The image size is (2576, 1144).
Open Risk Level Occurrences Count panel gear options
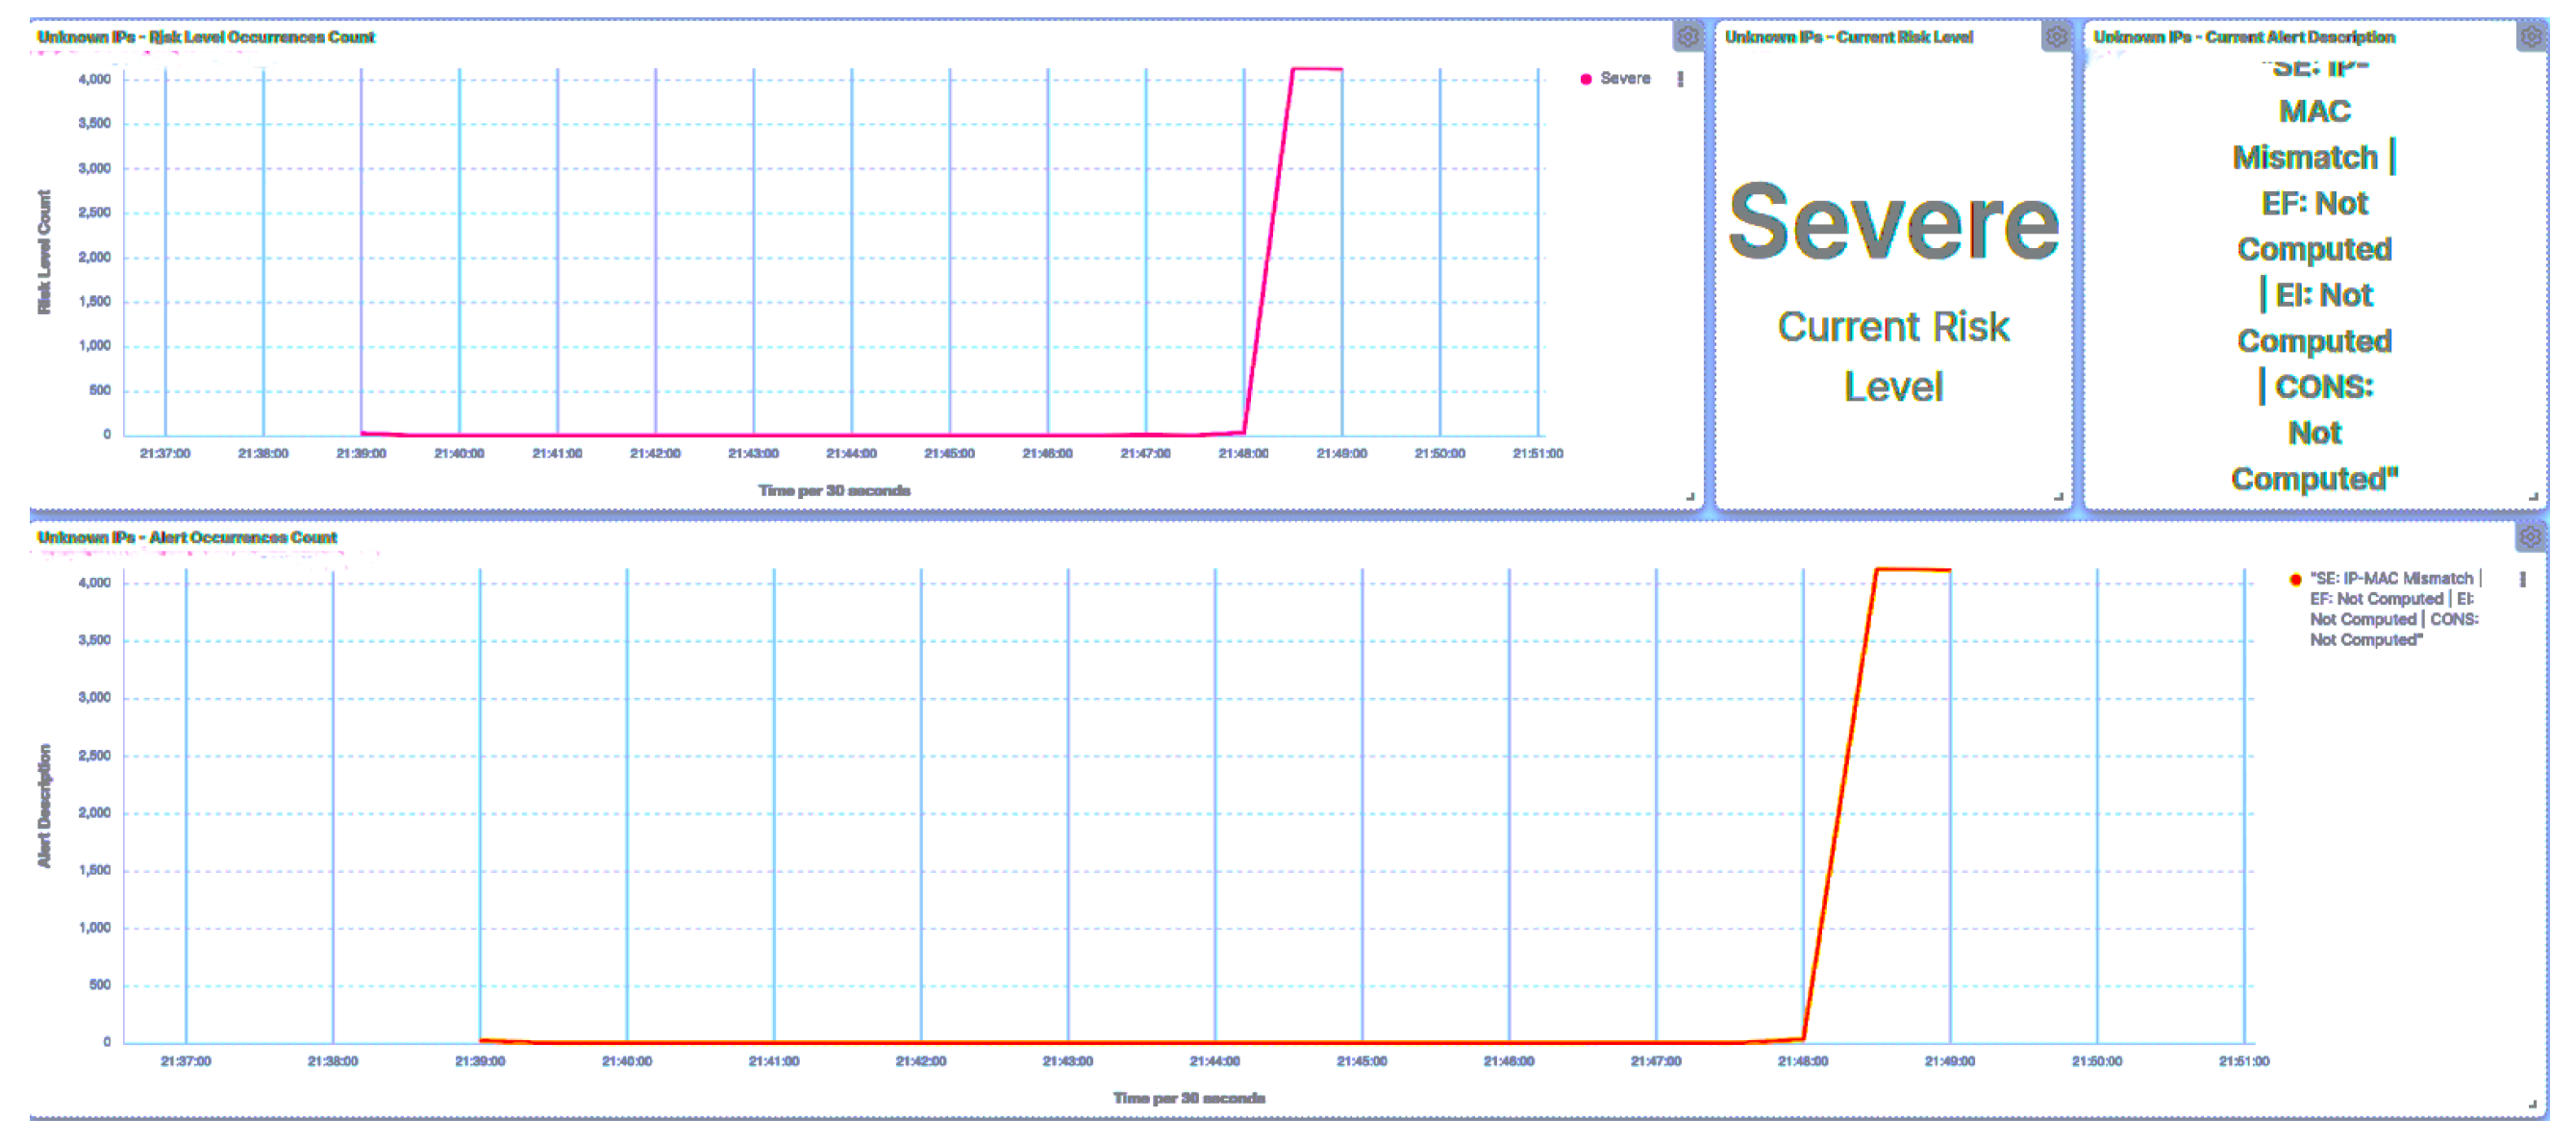coord(1687,37)
